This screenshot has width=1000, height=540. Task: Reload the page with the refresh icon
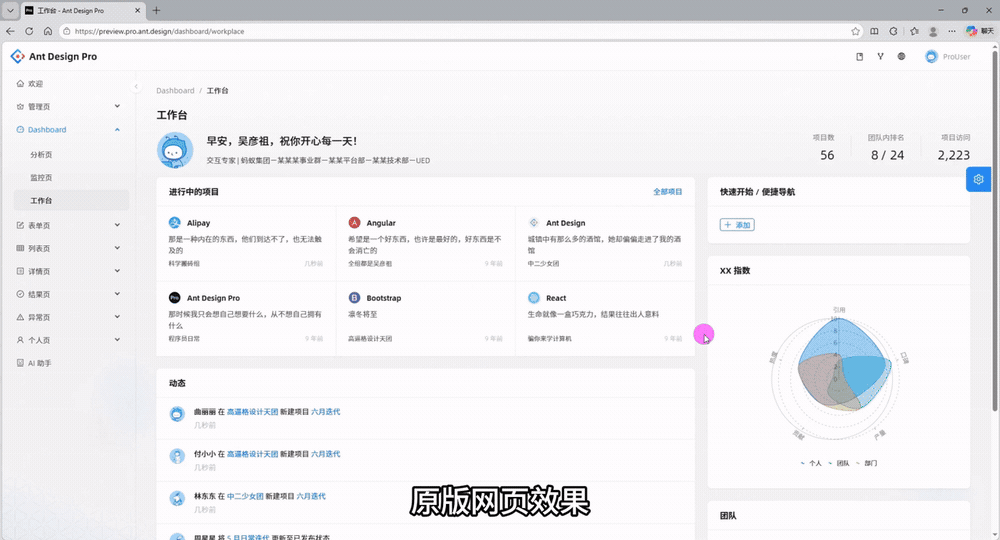[x=29, y=31]
